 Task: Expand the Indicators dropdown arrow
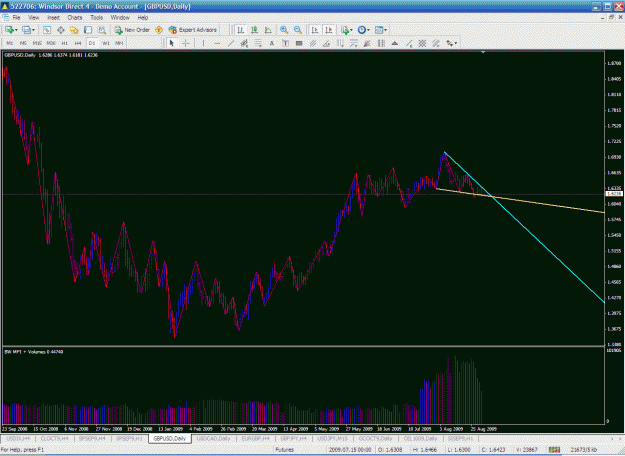click(351, 30)
